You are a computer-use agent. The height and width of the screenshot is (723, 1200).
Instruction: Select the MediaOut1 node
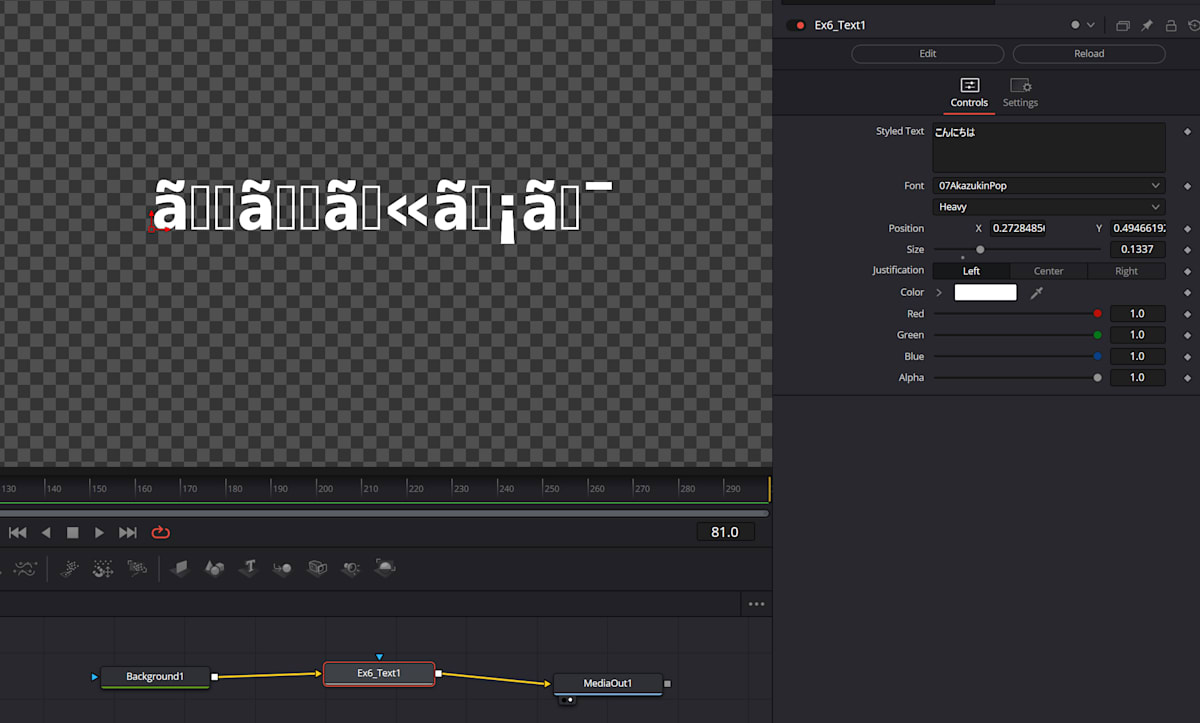click(607, 684)
